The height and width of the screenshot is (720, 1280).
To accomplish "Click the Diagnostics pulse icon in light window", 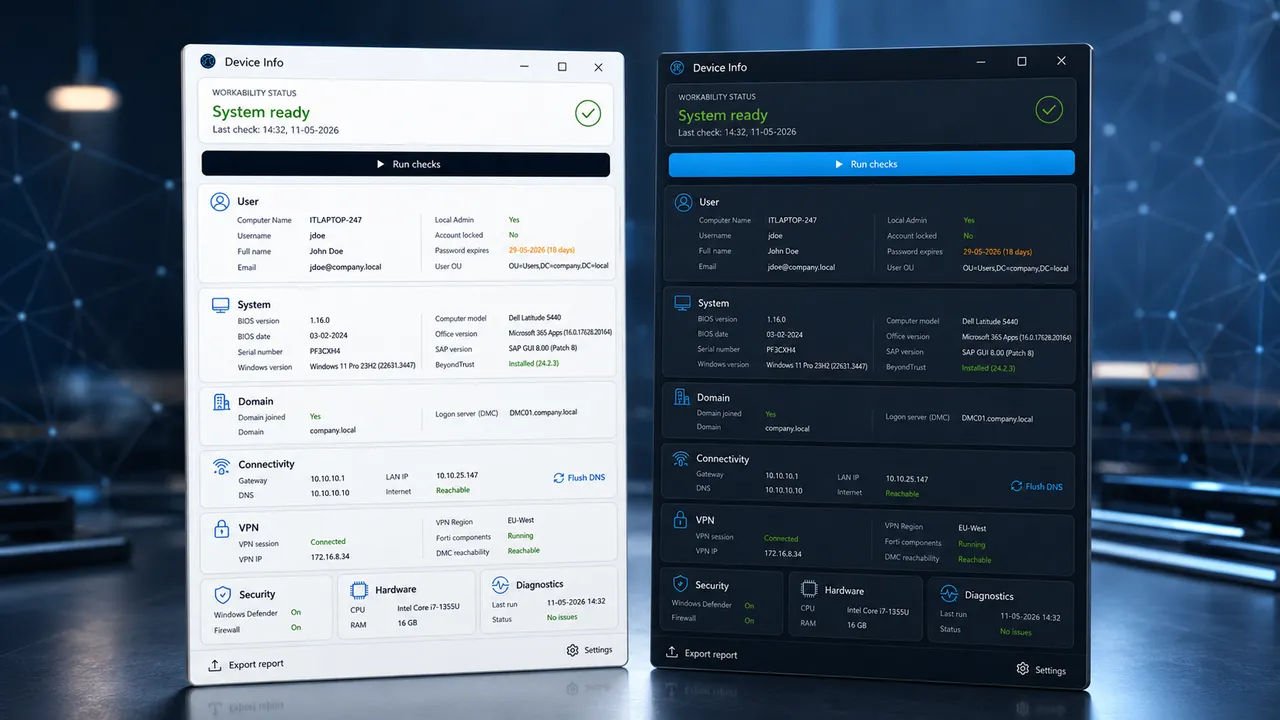I will pos(500,584).
